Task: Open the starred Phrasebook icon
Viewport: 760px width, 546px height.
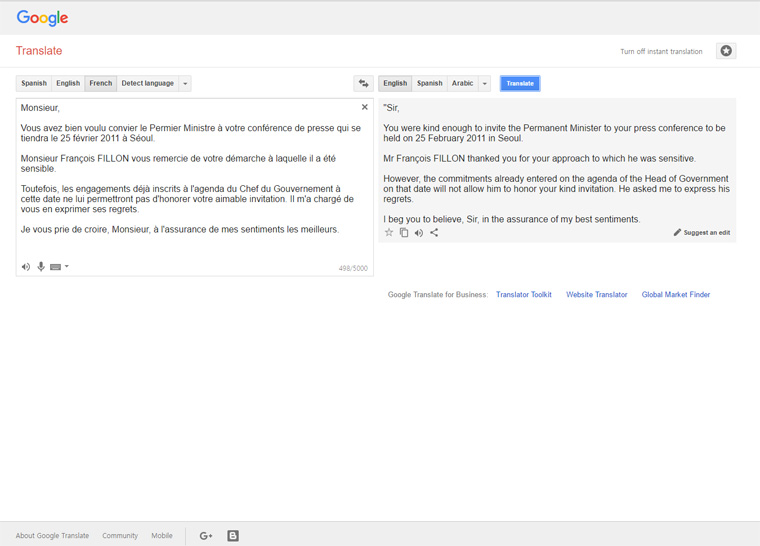Action: click(726, 51)
